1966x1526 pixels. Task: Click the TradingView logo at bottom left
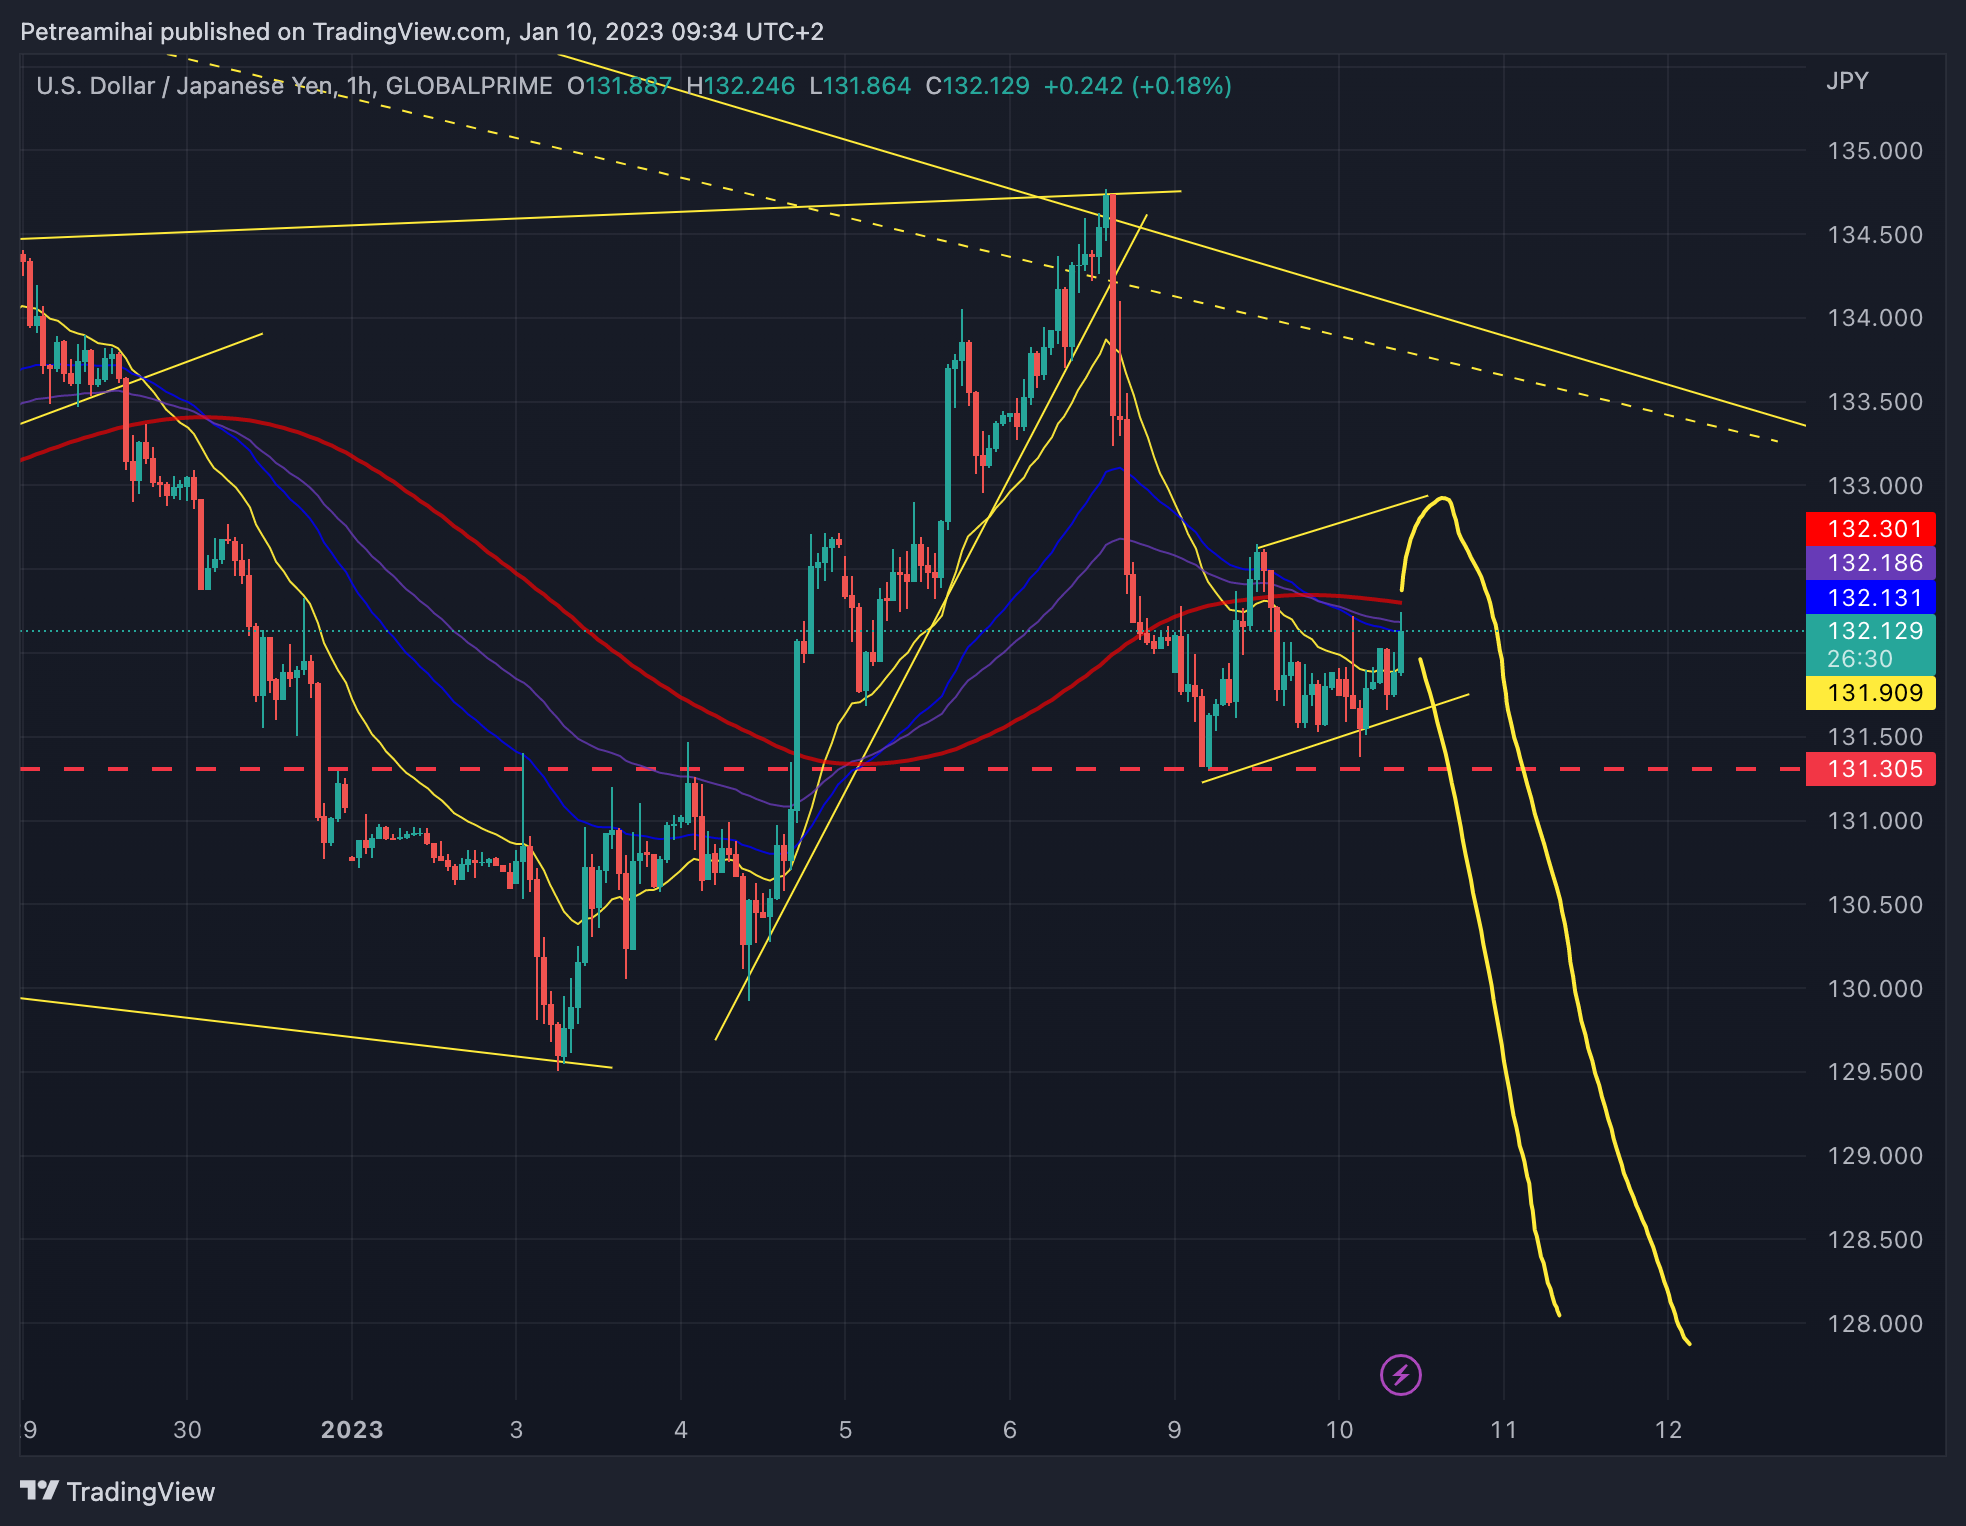118,1492
